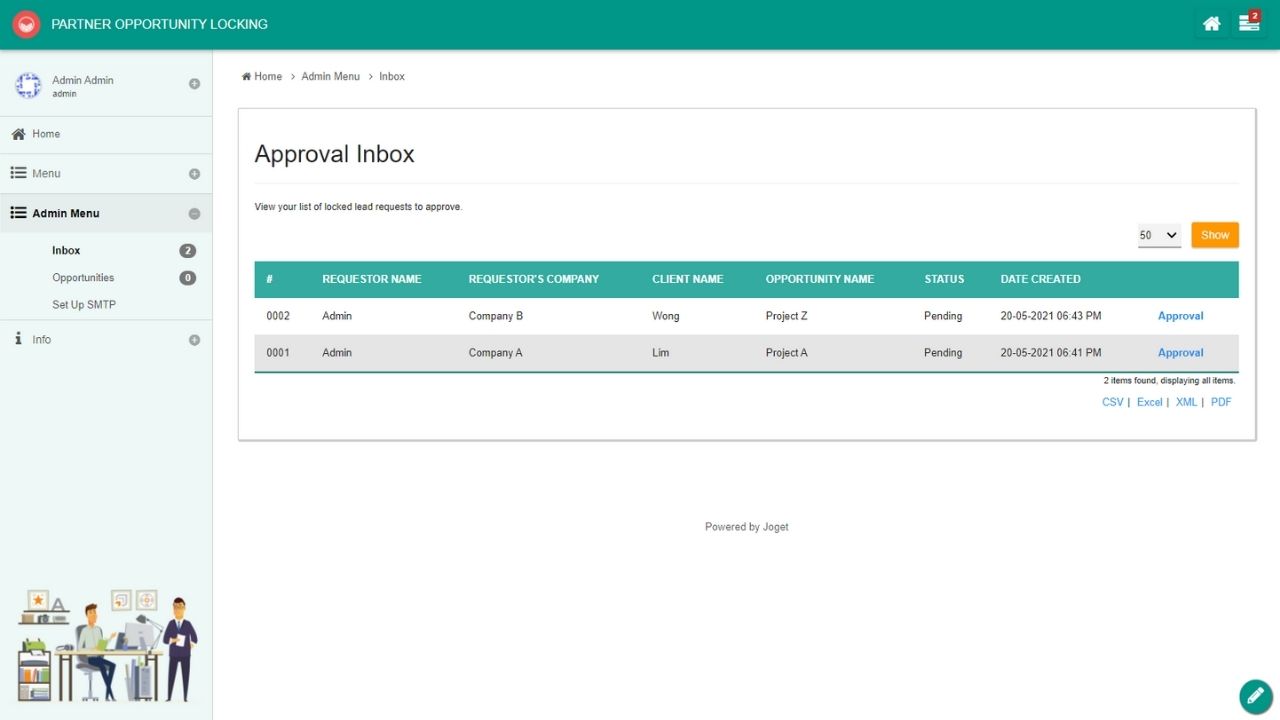Export the list as CSV
The image size is (1280, 720).
tap(1112, 402)
